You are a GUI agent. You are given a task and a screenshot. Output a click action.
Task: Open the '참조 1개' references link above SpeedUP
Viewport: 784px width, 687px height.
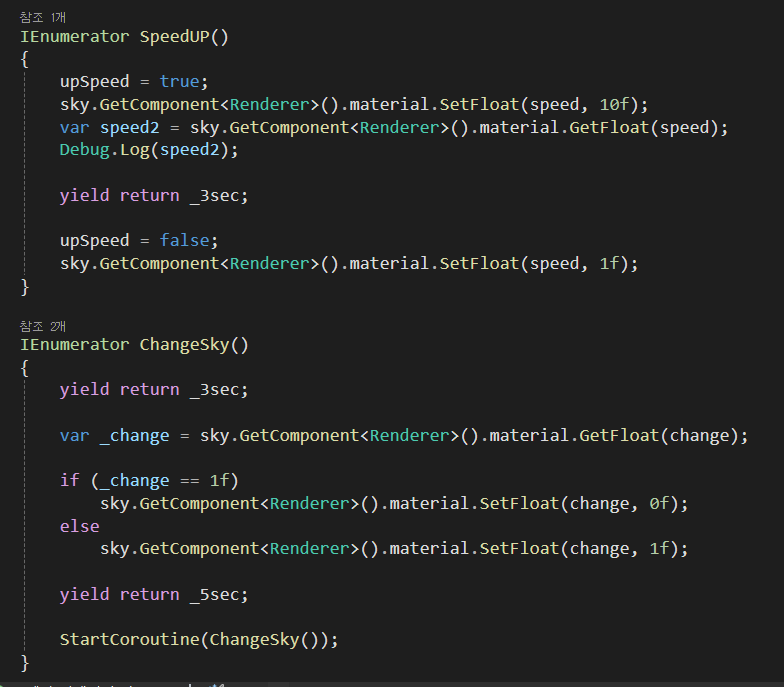(x=43, y=18)
